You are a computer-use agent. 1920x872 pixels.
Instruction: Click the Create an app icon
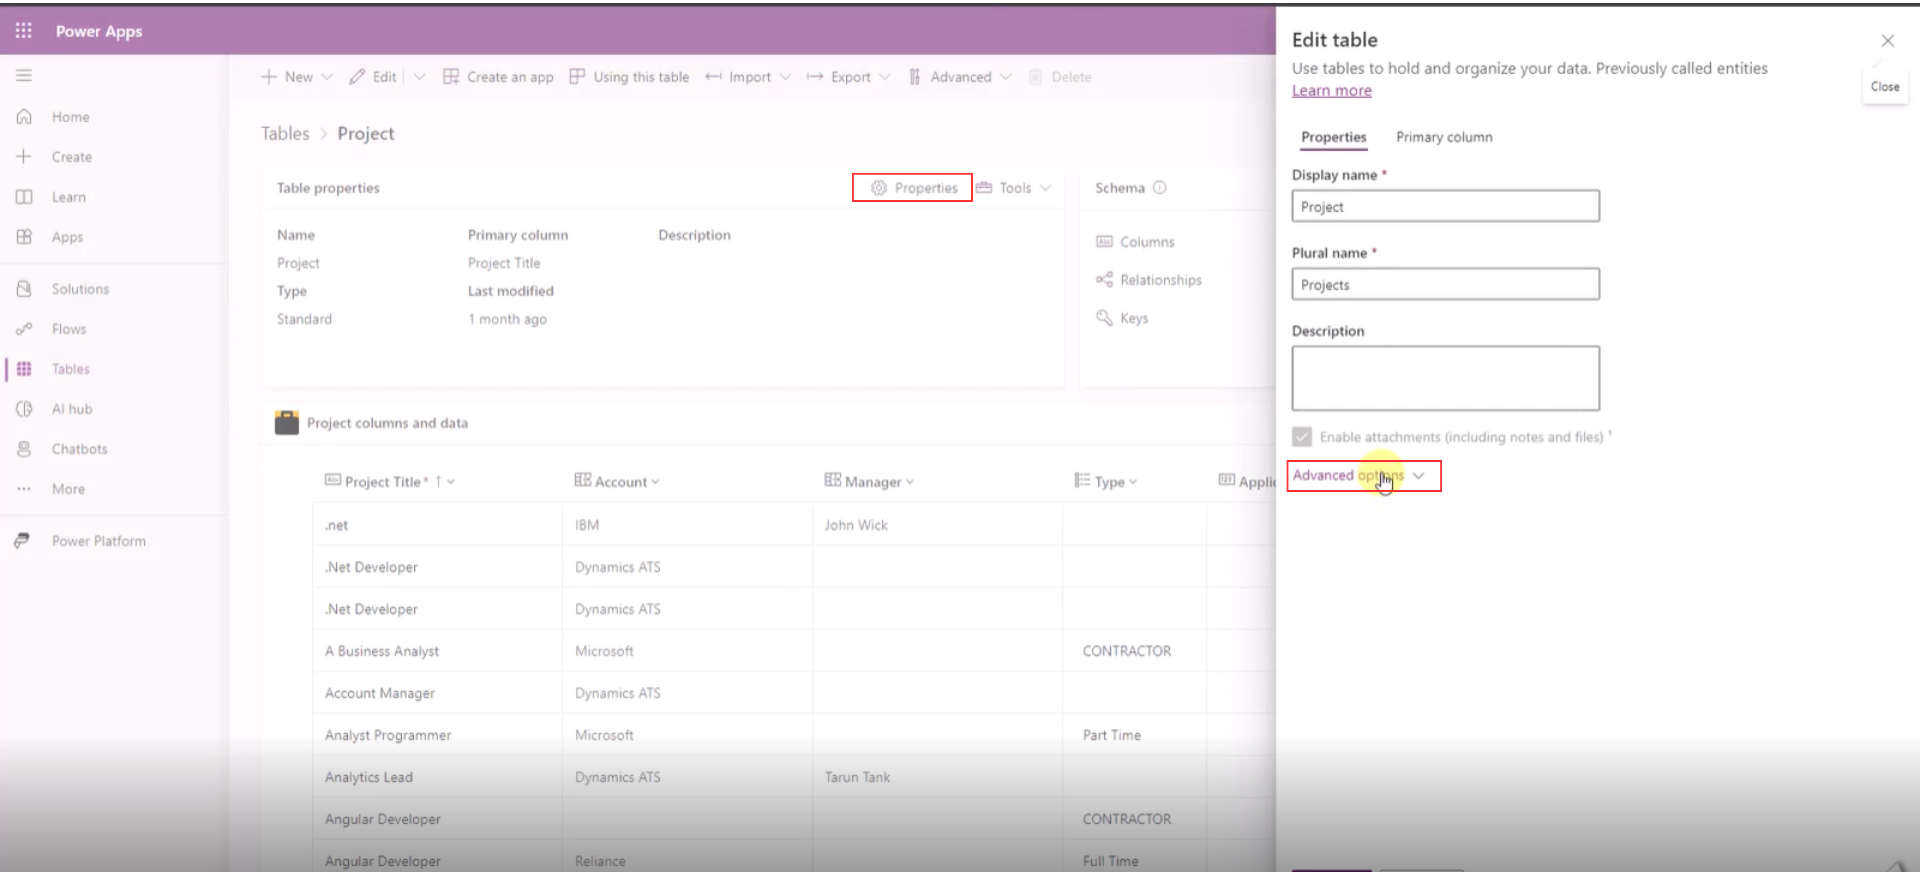[451, 77]
